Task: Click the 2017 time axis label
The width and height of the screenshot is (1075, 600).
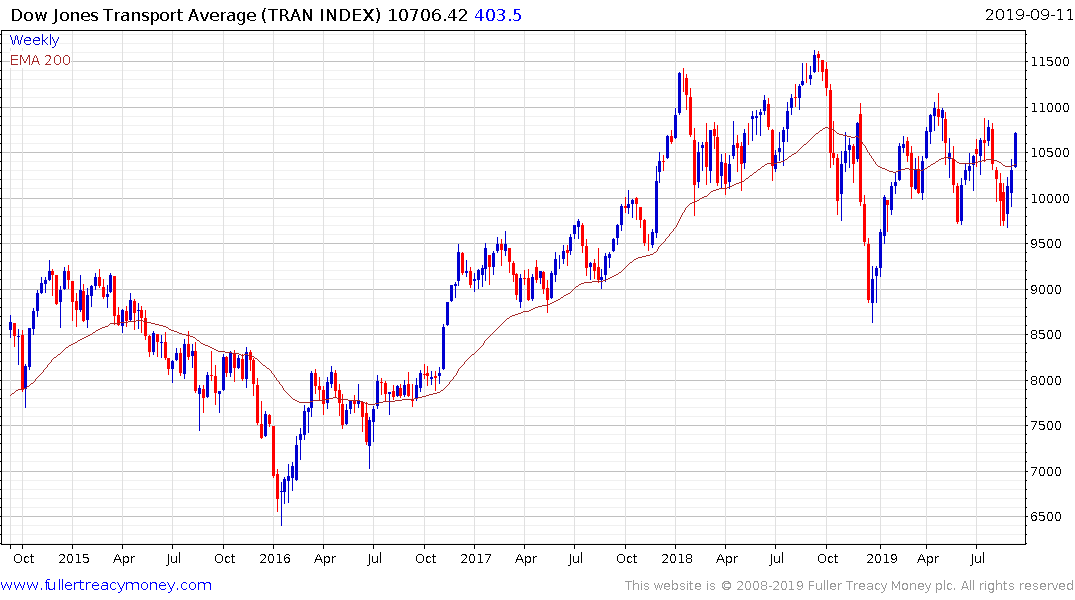Action: [x=476, y=558]
